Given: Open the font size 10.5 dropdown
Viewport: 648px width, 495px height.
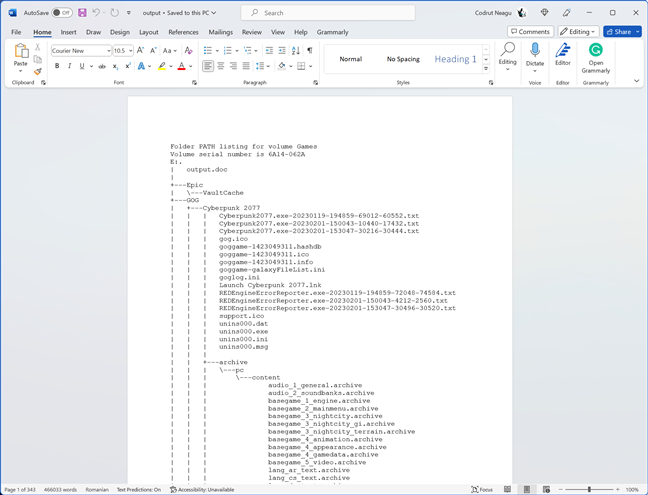Looking at the screenshot, I should [x=130, y=51].
